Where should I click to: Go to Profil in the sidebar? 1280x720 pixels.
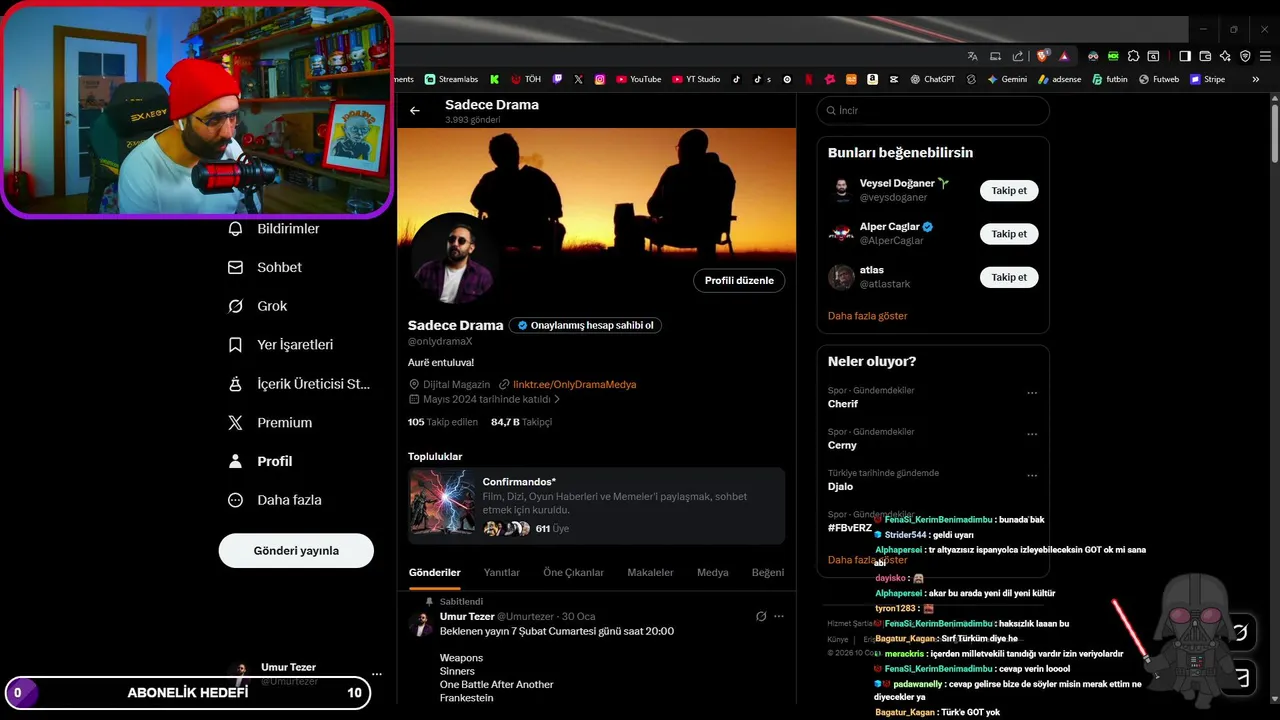260,461
